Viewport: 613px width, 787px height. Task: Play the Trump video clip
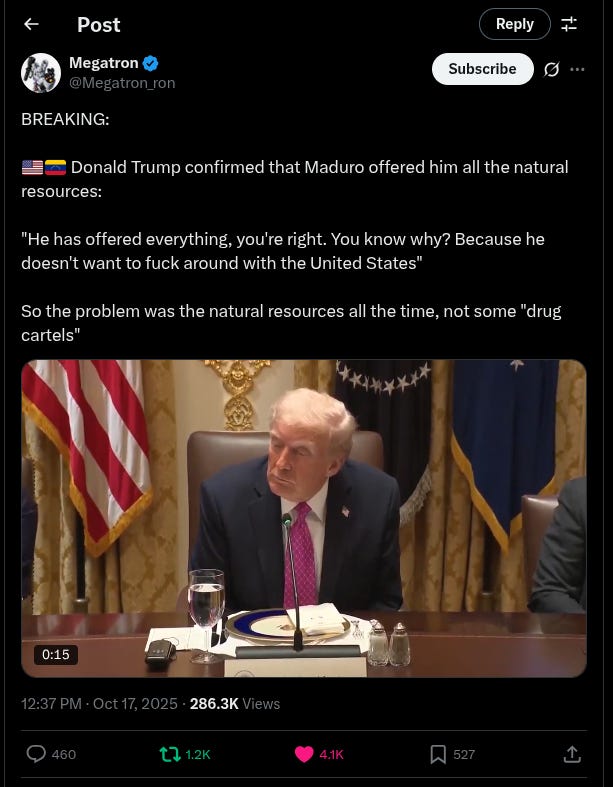point(304,518)
